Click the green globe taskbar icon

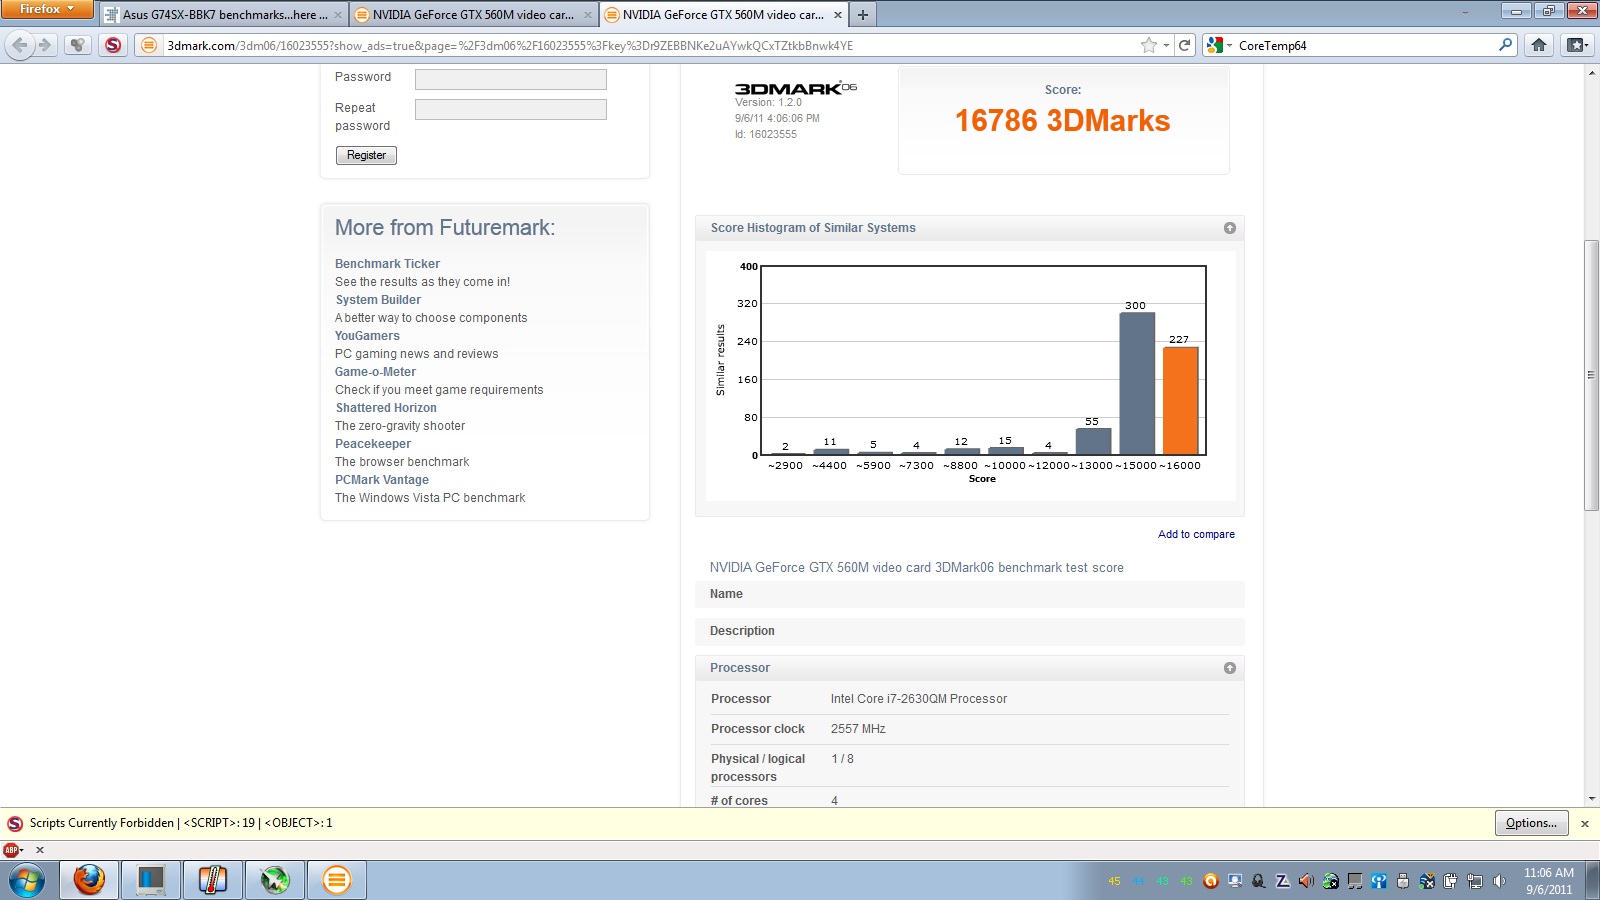click(x=275, y=880)
